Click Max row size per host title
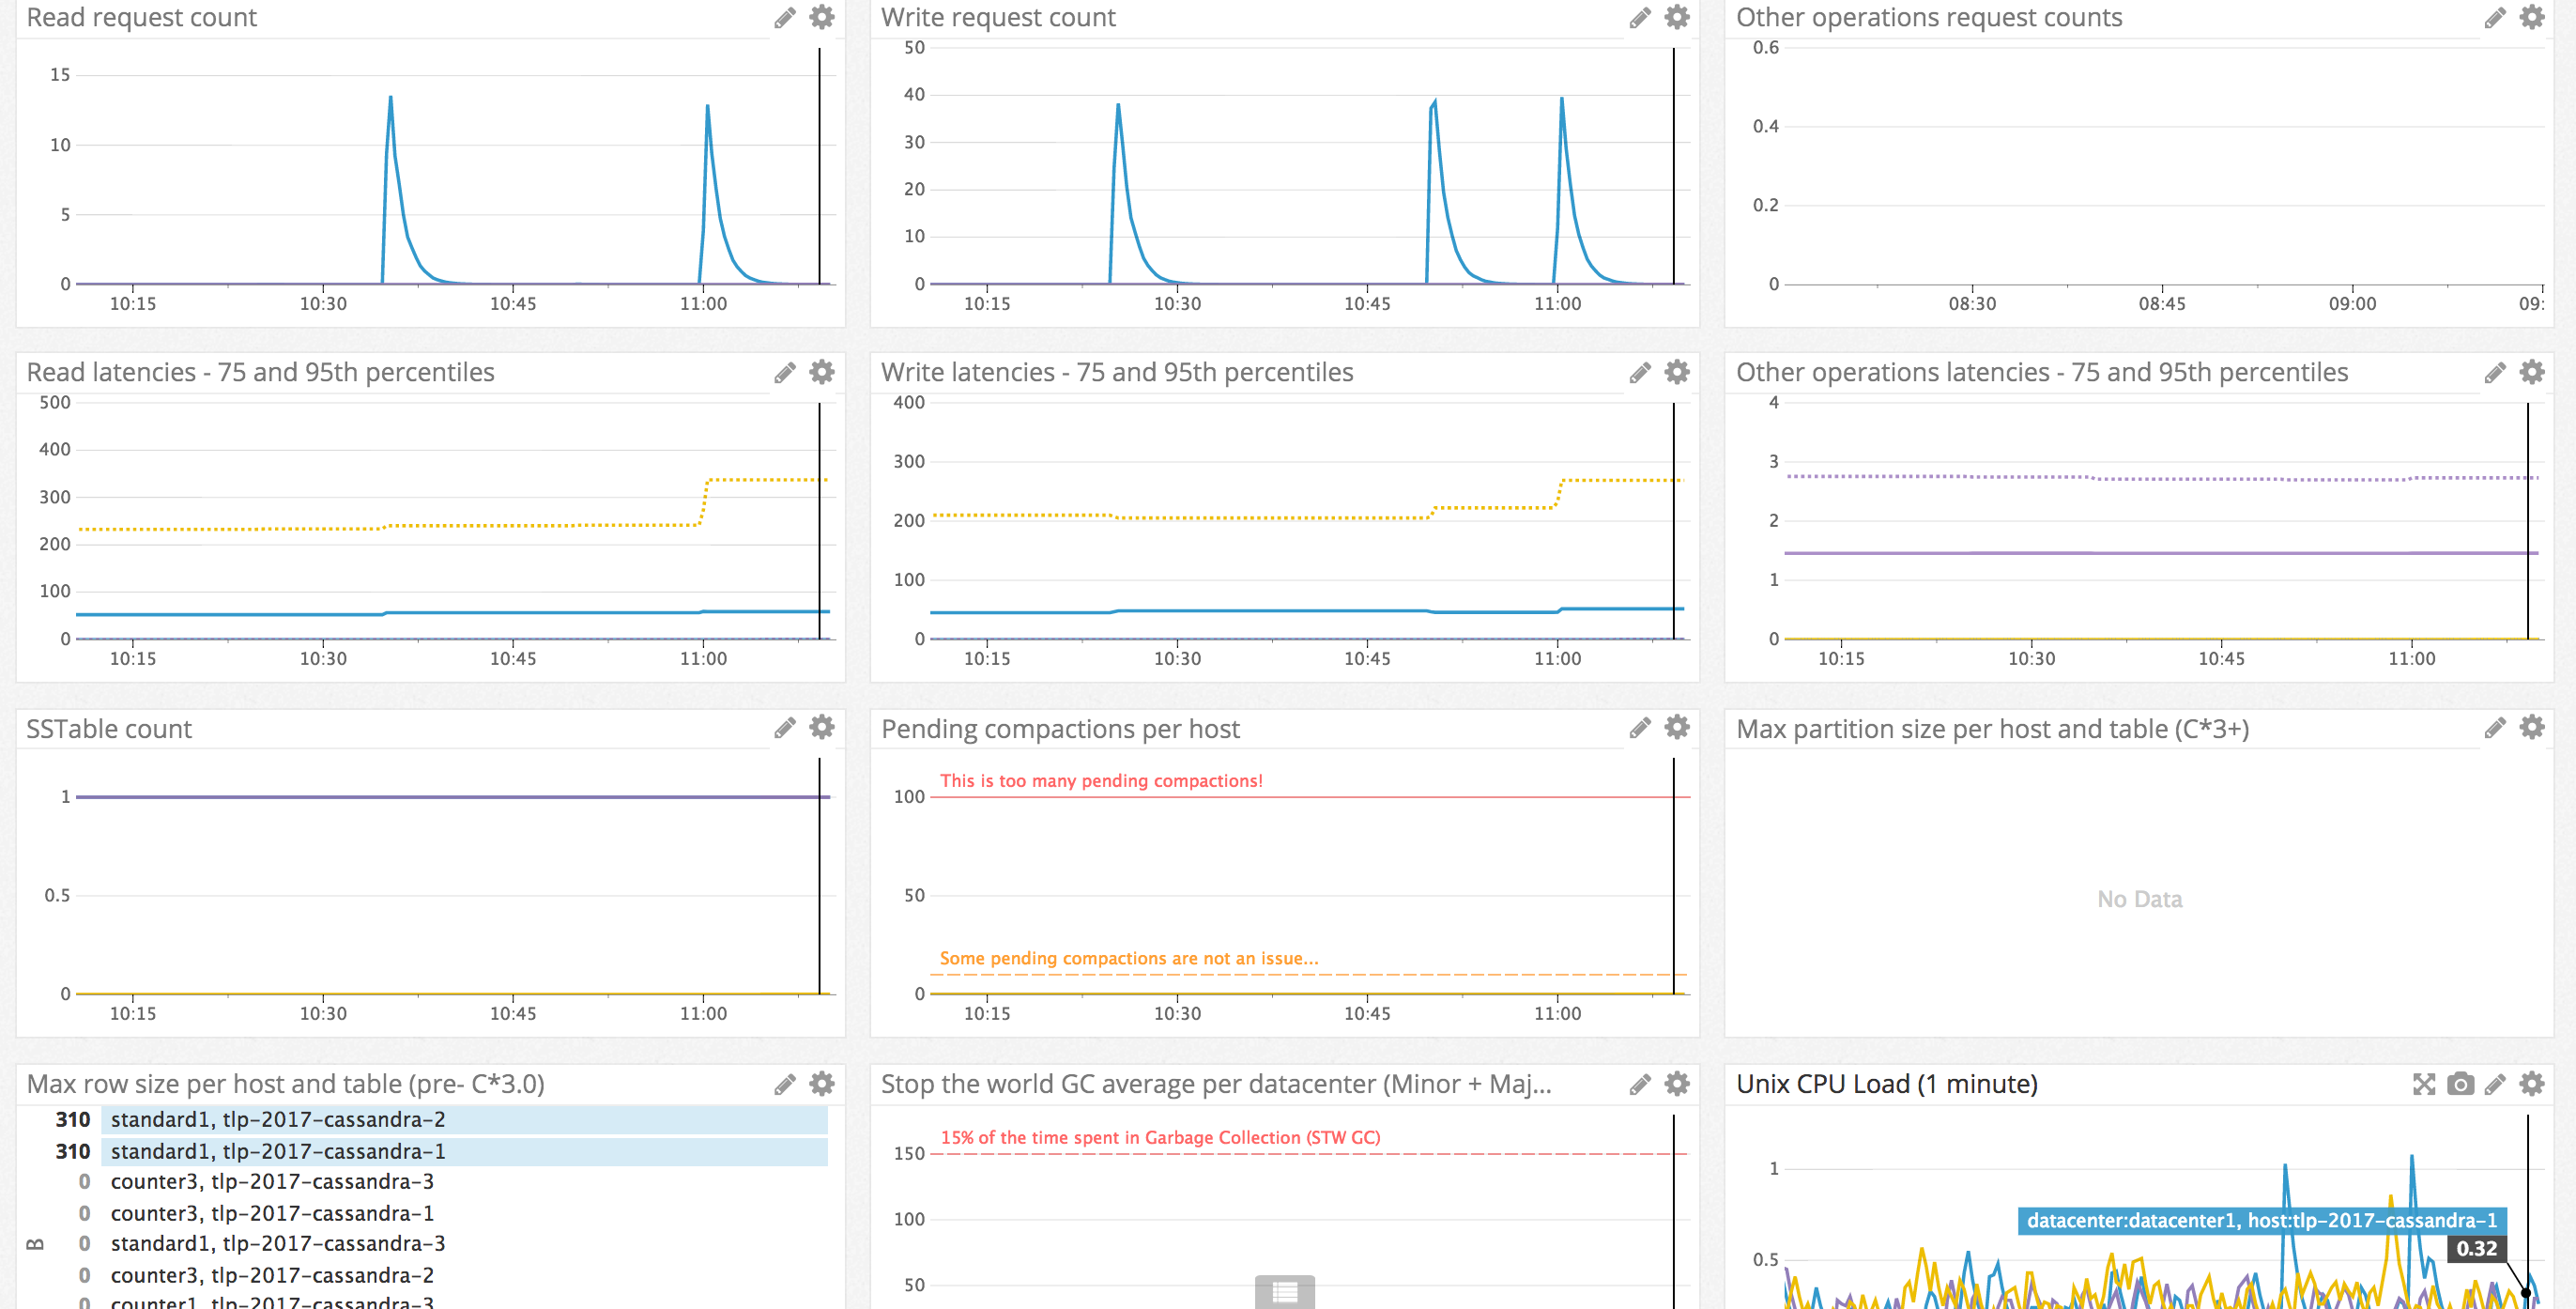Image resolution: width=2576 pixels, height=1309 pixels. tap(286, 1084)
